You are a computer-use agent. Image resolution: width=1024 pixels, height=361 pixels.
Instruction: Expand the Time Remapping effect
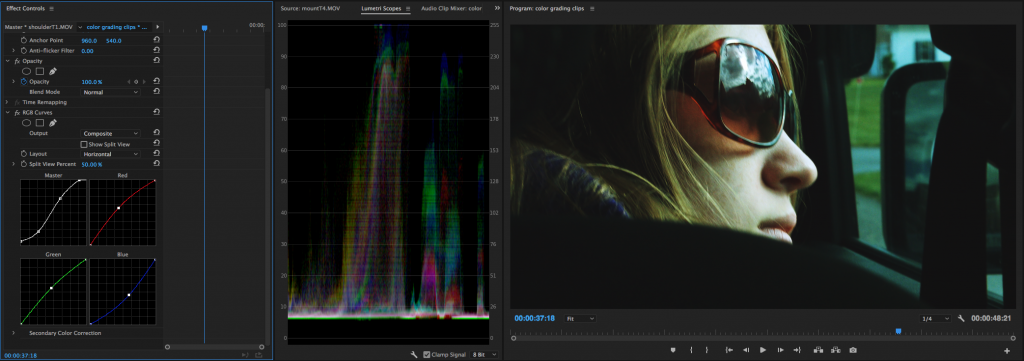7,102
